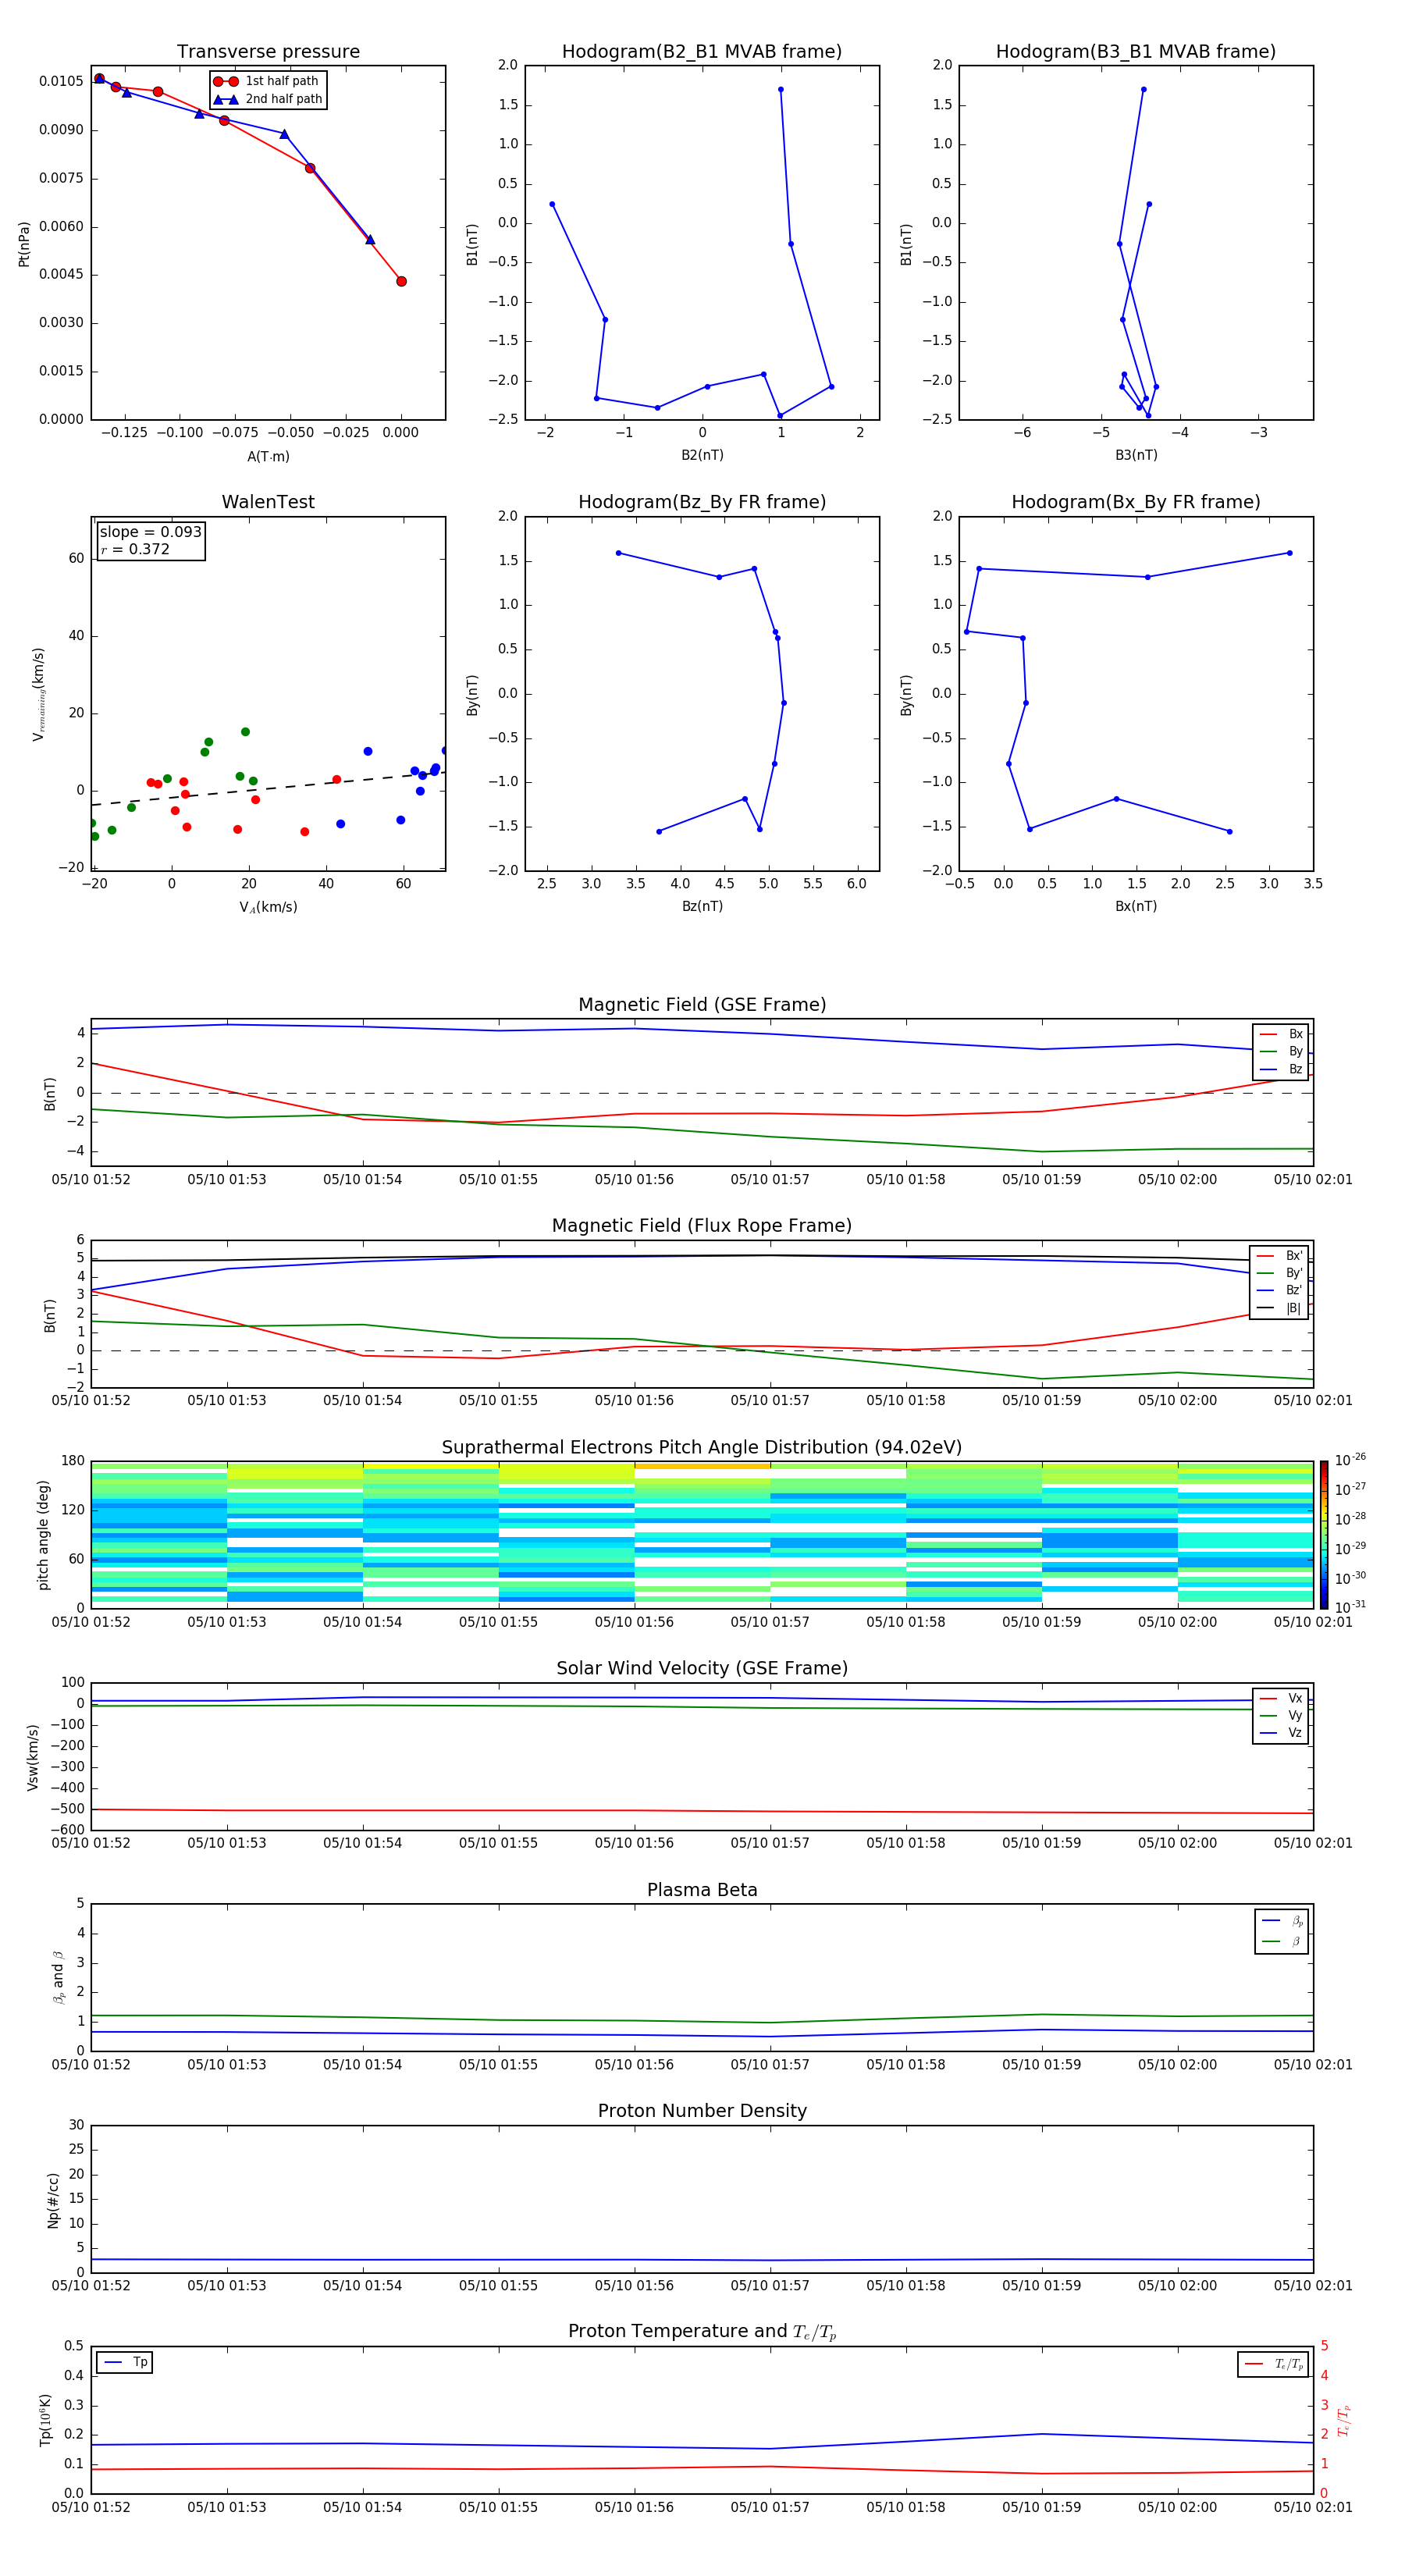Click the 'Pt(nPa)' y-axis label
The height and width of the screenshot is (2576, 1405).
[x=24, y=244]
